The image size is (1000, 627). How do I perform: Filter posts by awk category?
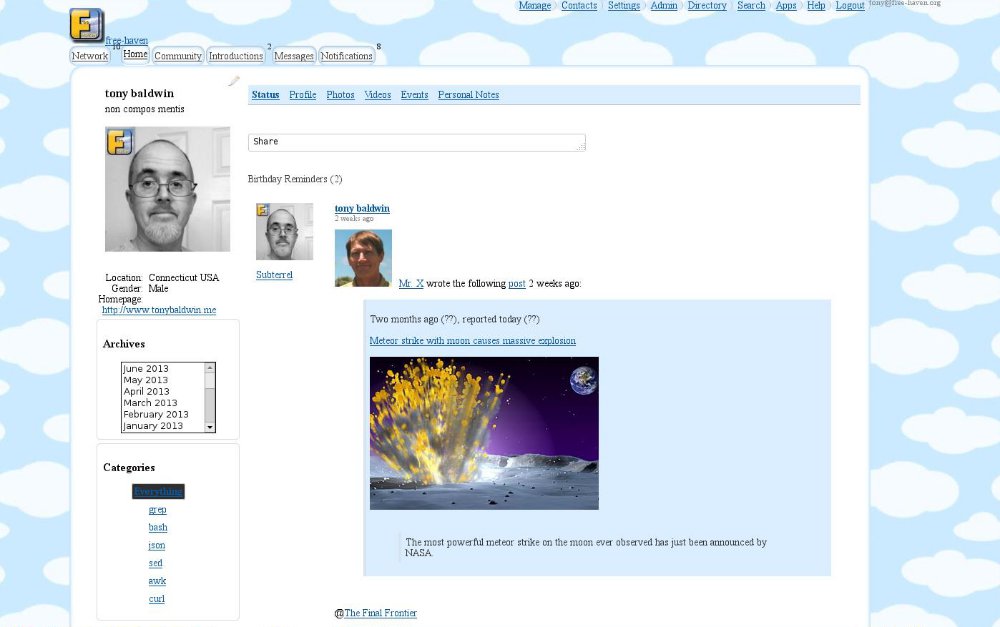tap(157, 581)
